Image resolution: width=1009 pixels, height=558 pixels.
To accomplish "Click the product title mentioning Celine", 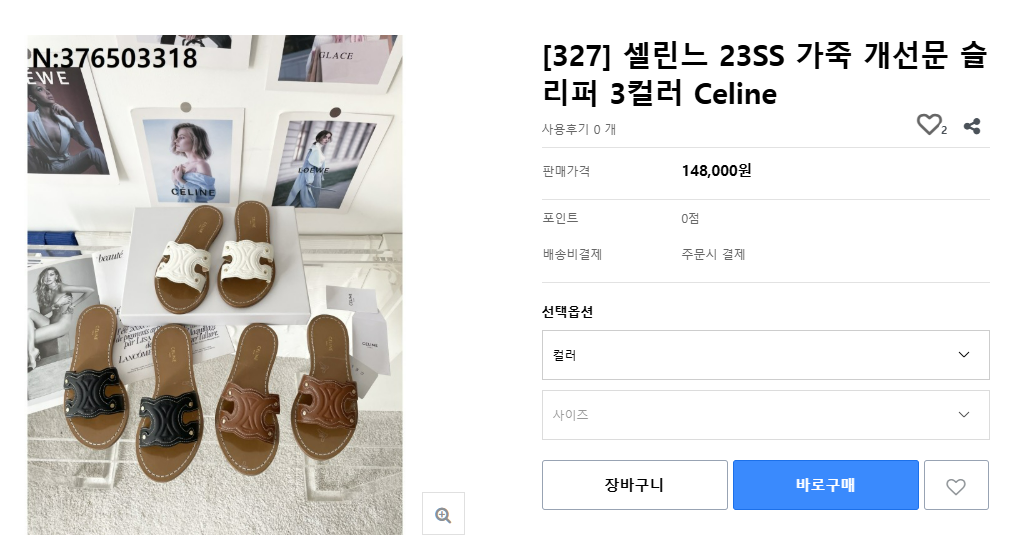I will 764,75.
